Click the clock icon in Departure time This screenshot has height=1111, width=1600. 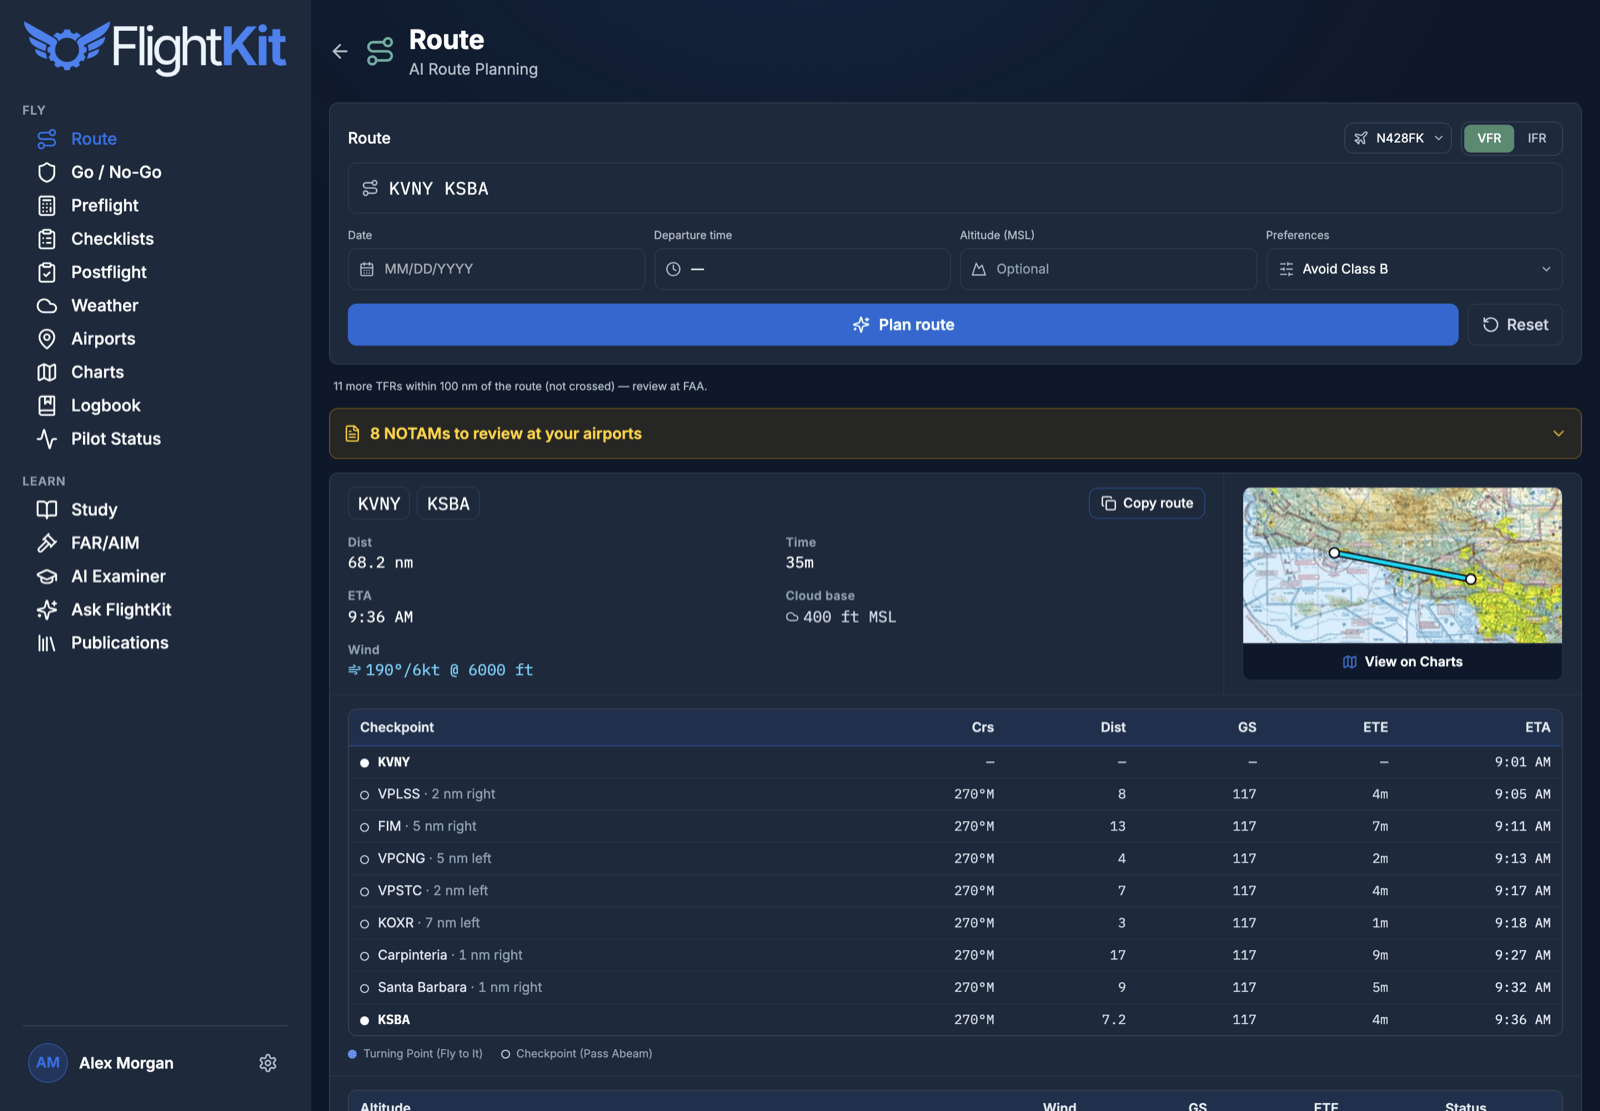coord(673,269)
